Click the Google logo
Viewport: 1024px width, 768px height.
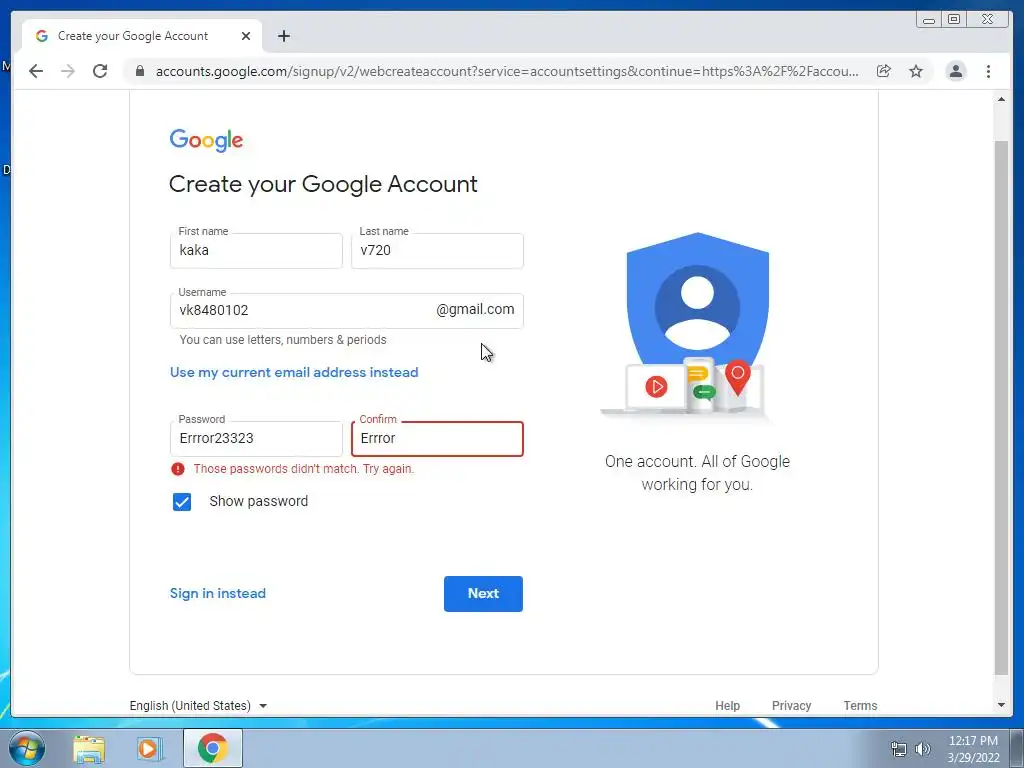coord(206,140)
